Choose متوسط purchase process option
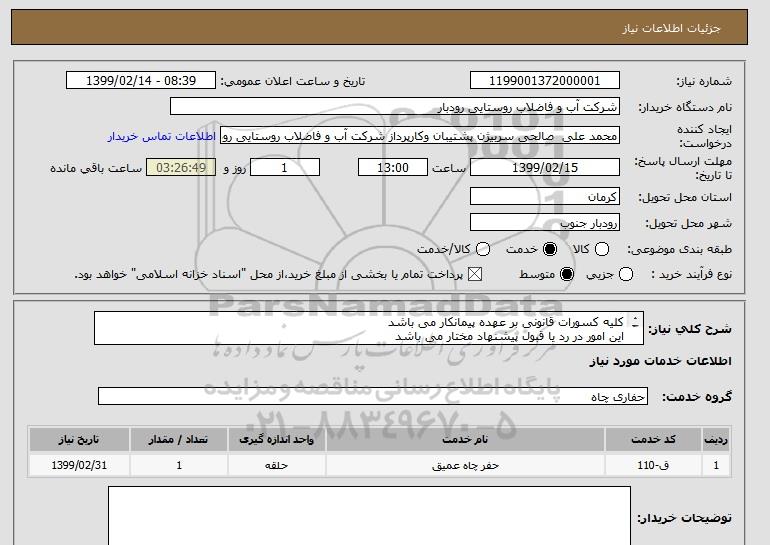The height and width of the screenshot is (545, 770). [x=567, y=274]
